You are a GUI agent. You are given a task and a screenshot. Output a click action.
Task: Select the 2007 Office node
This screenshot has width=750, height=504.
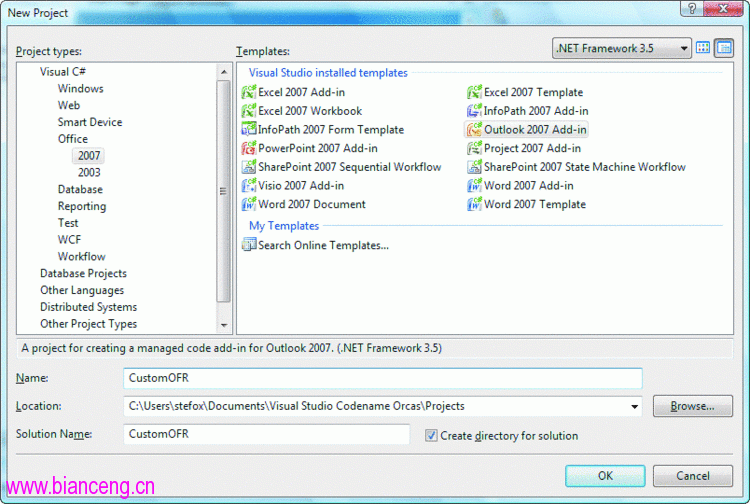click(89, 155)
